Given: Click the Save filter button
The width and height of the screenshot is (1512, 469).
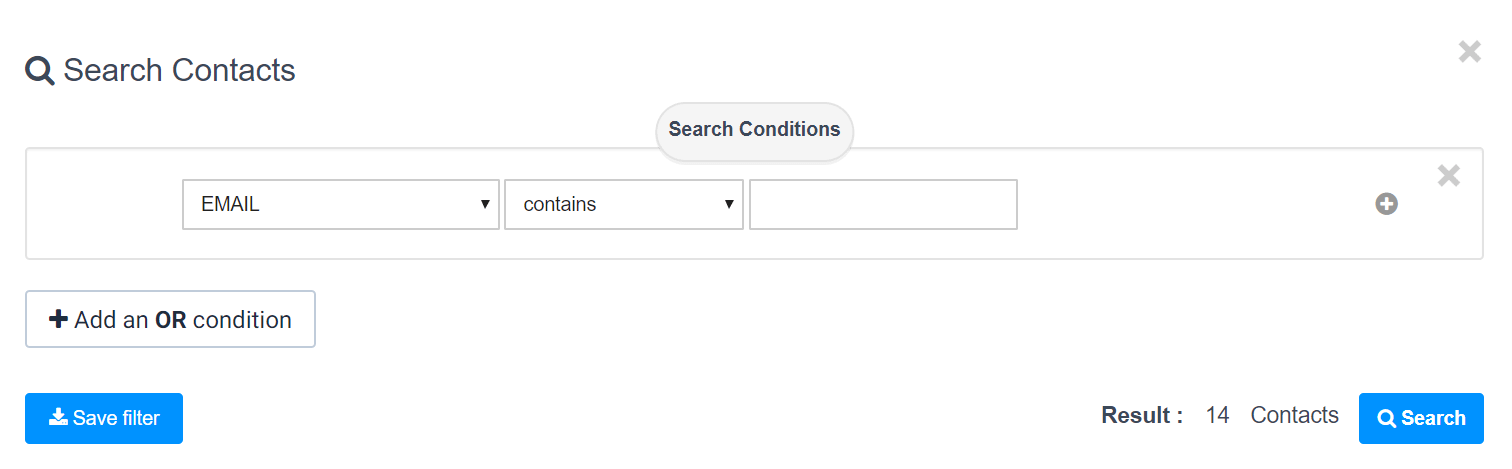Looking at the screenshot, I should pos(104,418).
